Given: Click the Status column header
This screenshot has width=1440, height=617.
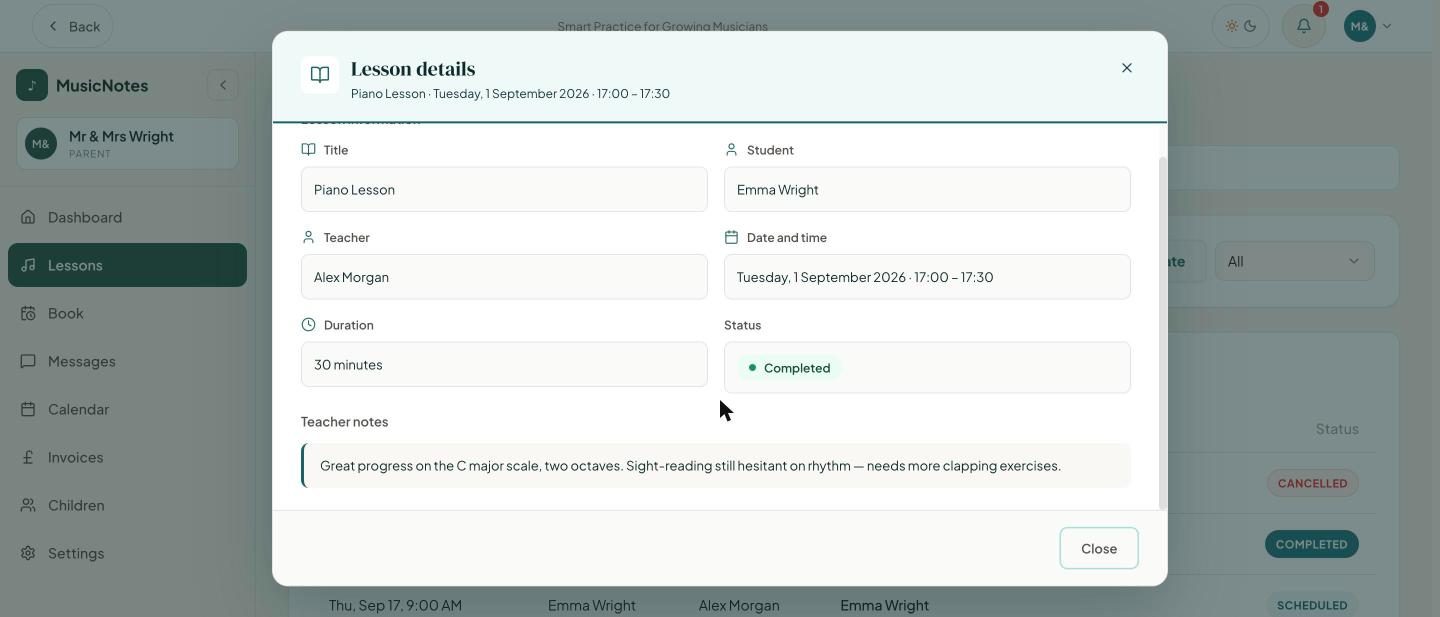Looking at the screenshot, I should (1337, 429).
